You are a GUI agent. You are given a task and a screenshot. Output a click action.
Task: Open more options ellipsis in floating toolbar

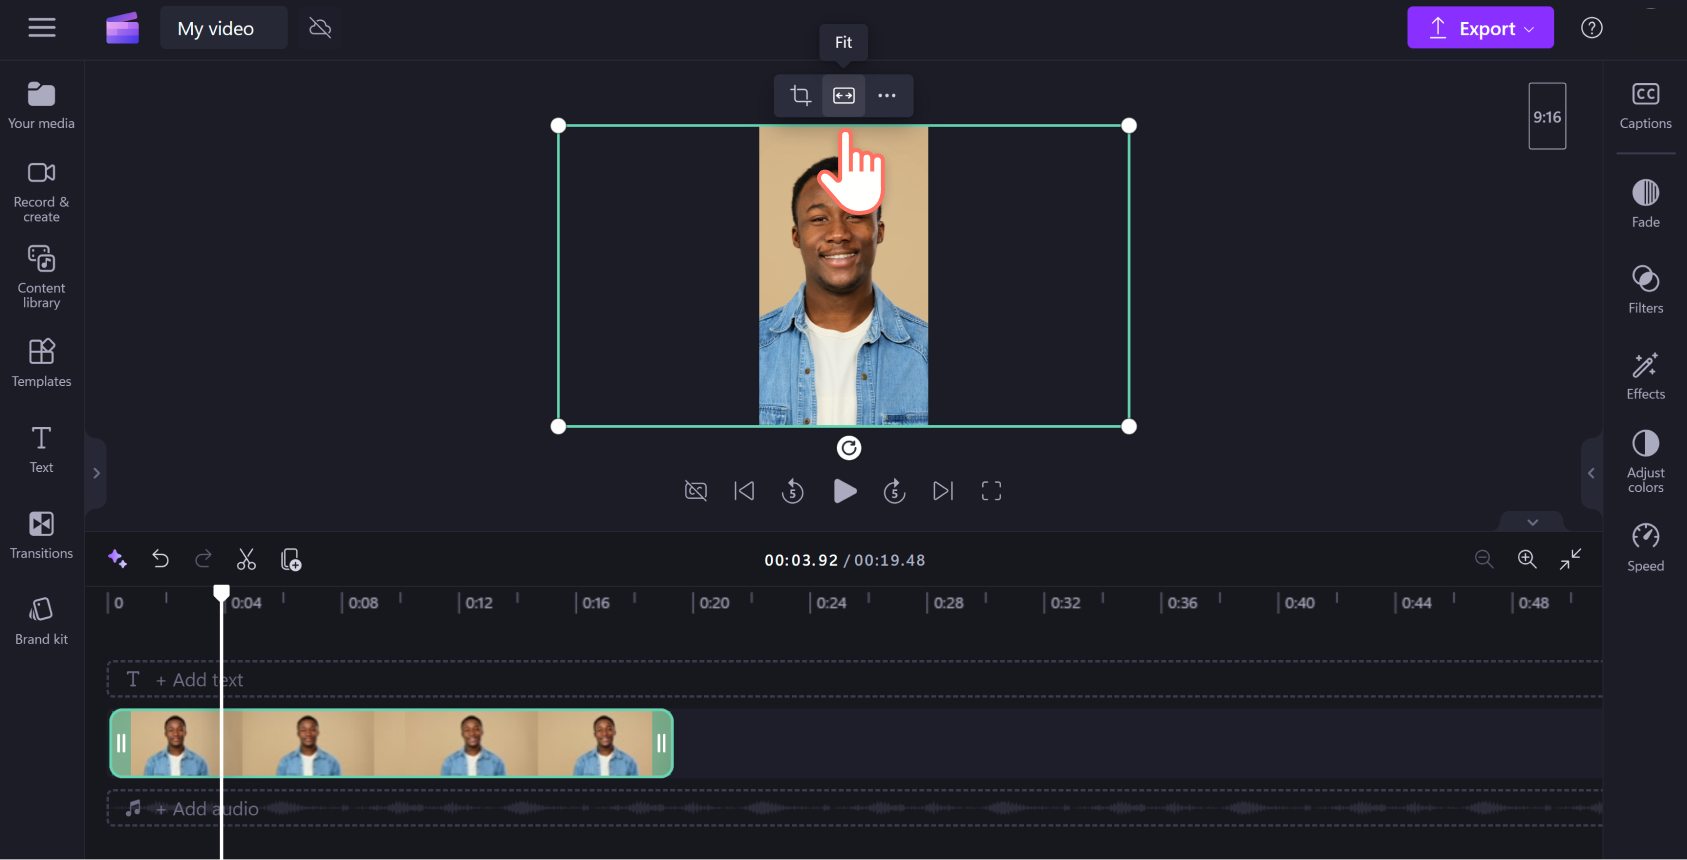point(887,96)
